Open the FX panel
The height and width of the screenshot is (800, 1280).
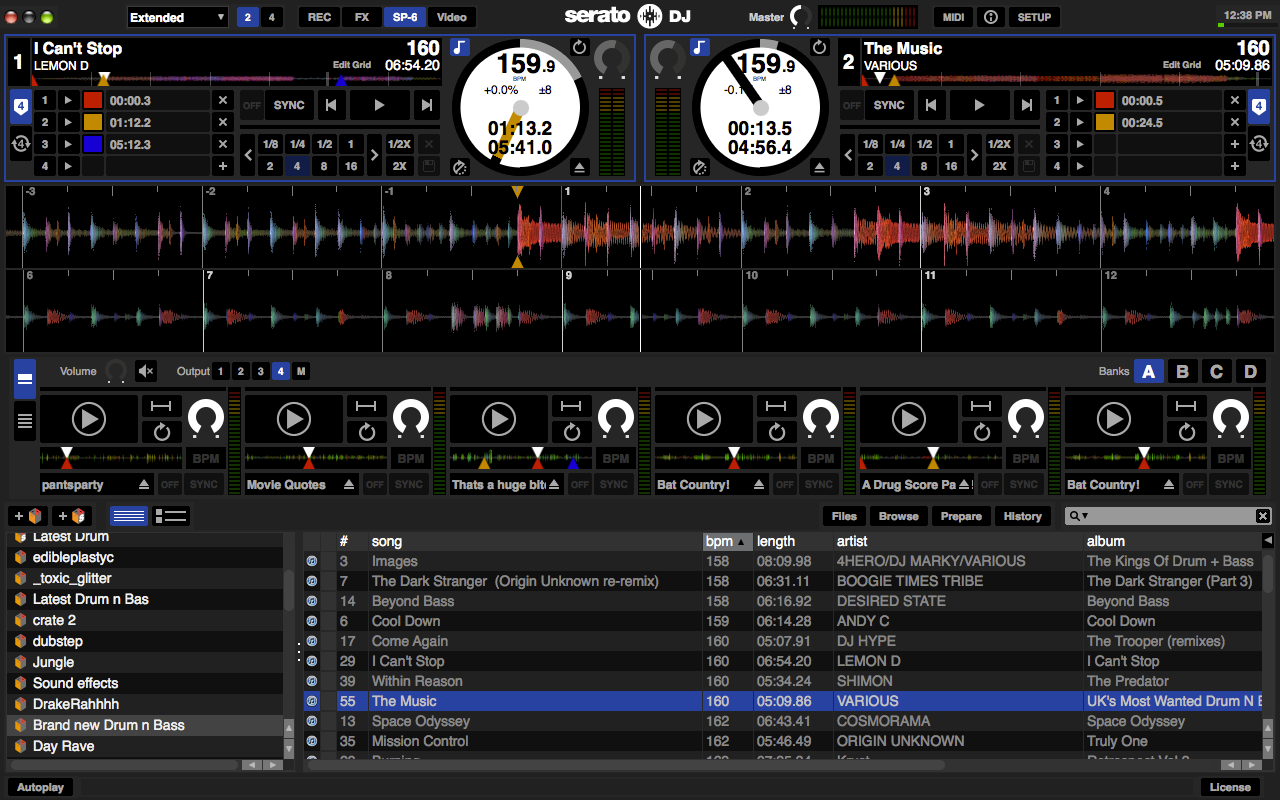click(361, 17)
